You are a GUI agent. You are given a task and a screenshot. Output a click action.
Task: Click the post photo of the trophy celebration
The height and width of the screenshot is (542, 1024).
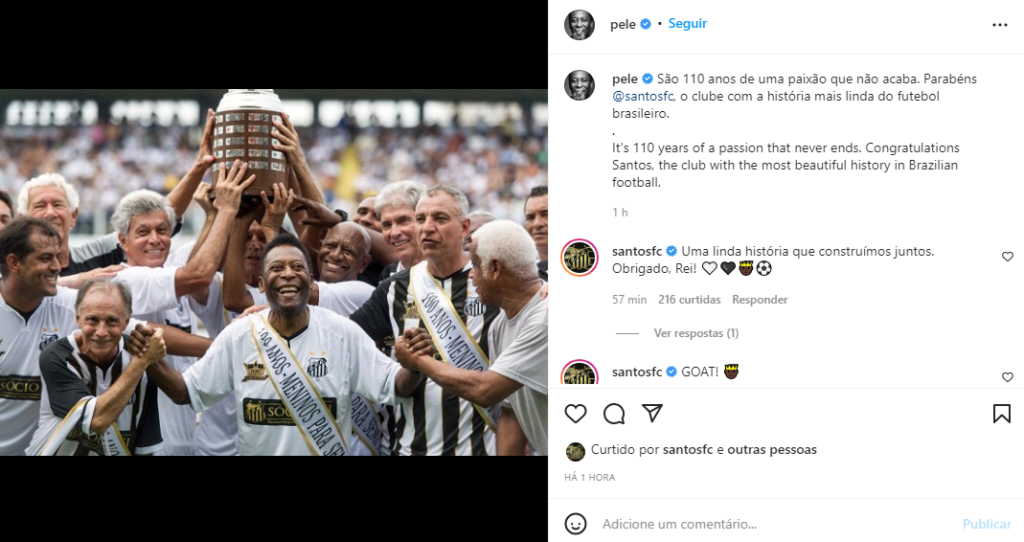(x=274, y=272)
